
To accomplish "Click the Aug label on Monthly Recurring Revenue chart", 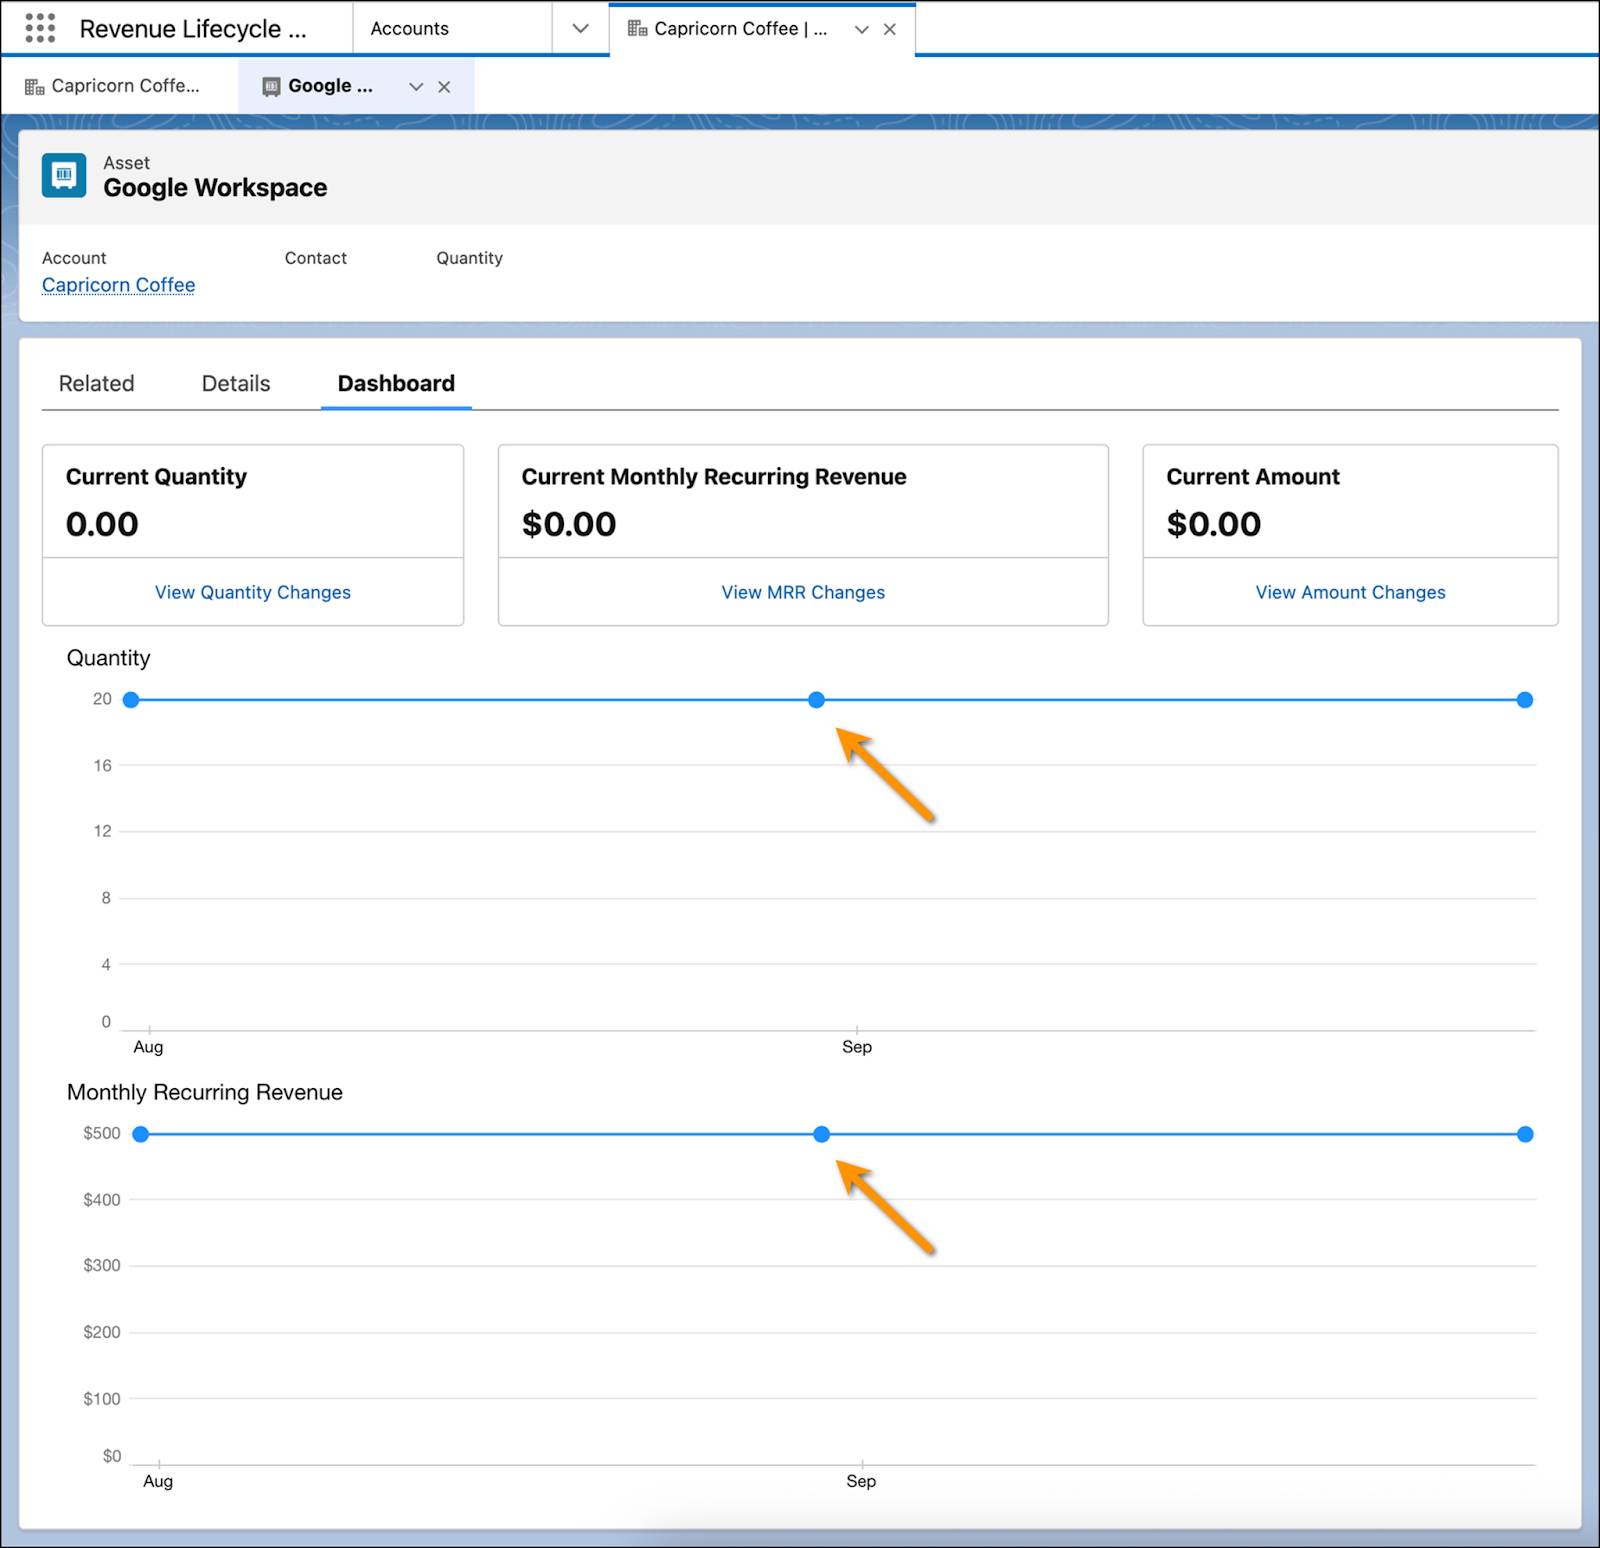I will [158, 1481].
